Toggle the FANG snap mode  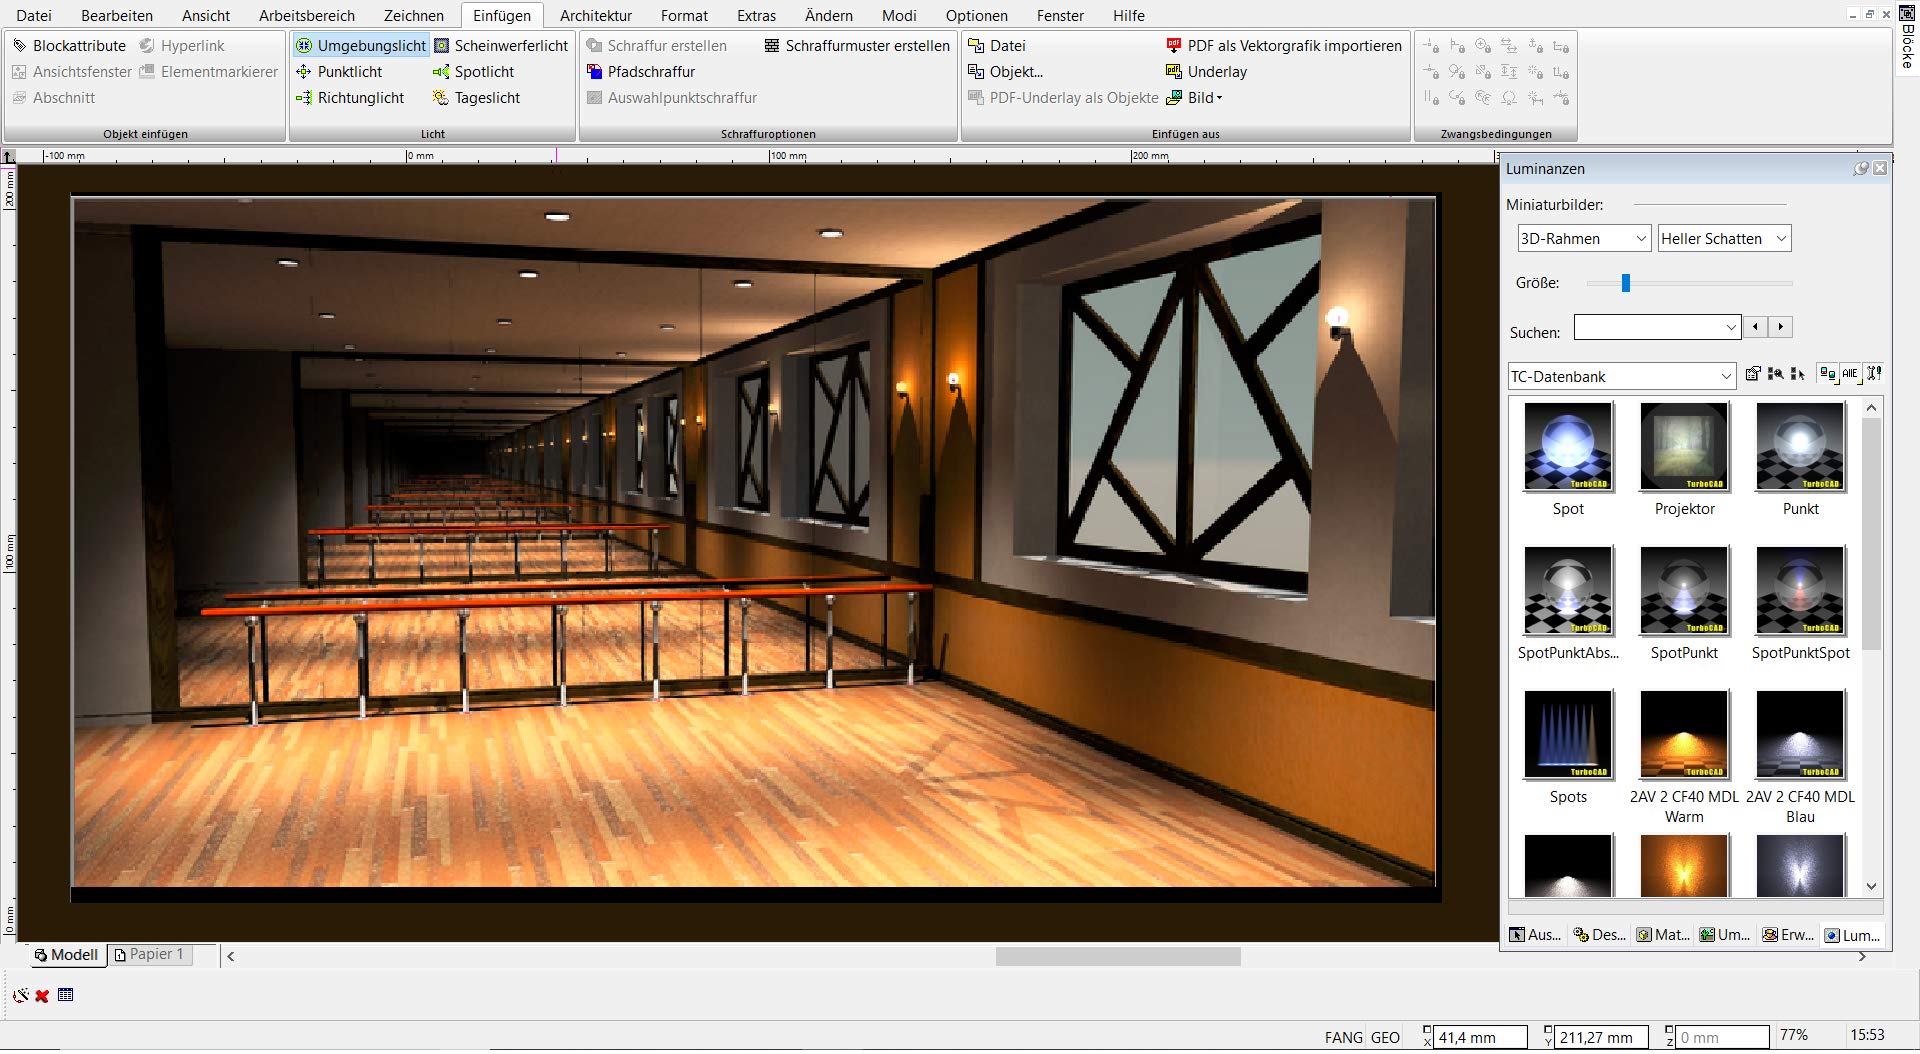coord(1343,1038)
